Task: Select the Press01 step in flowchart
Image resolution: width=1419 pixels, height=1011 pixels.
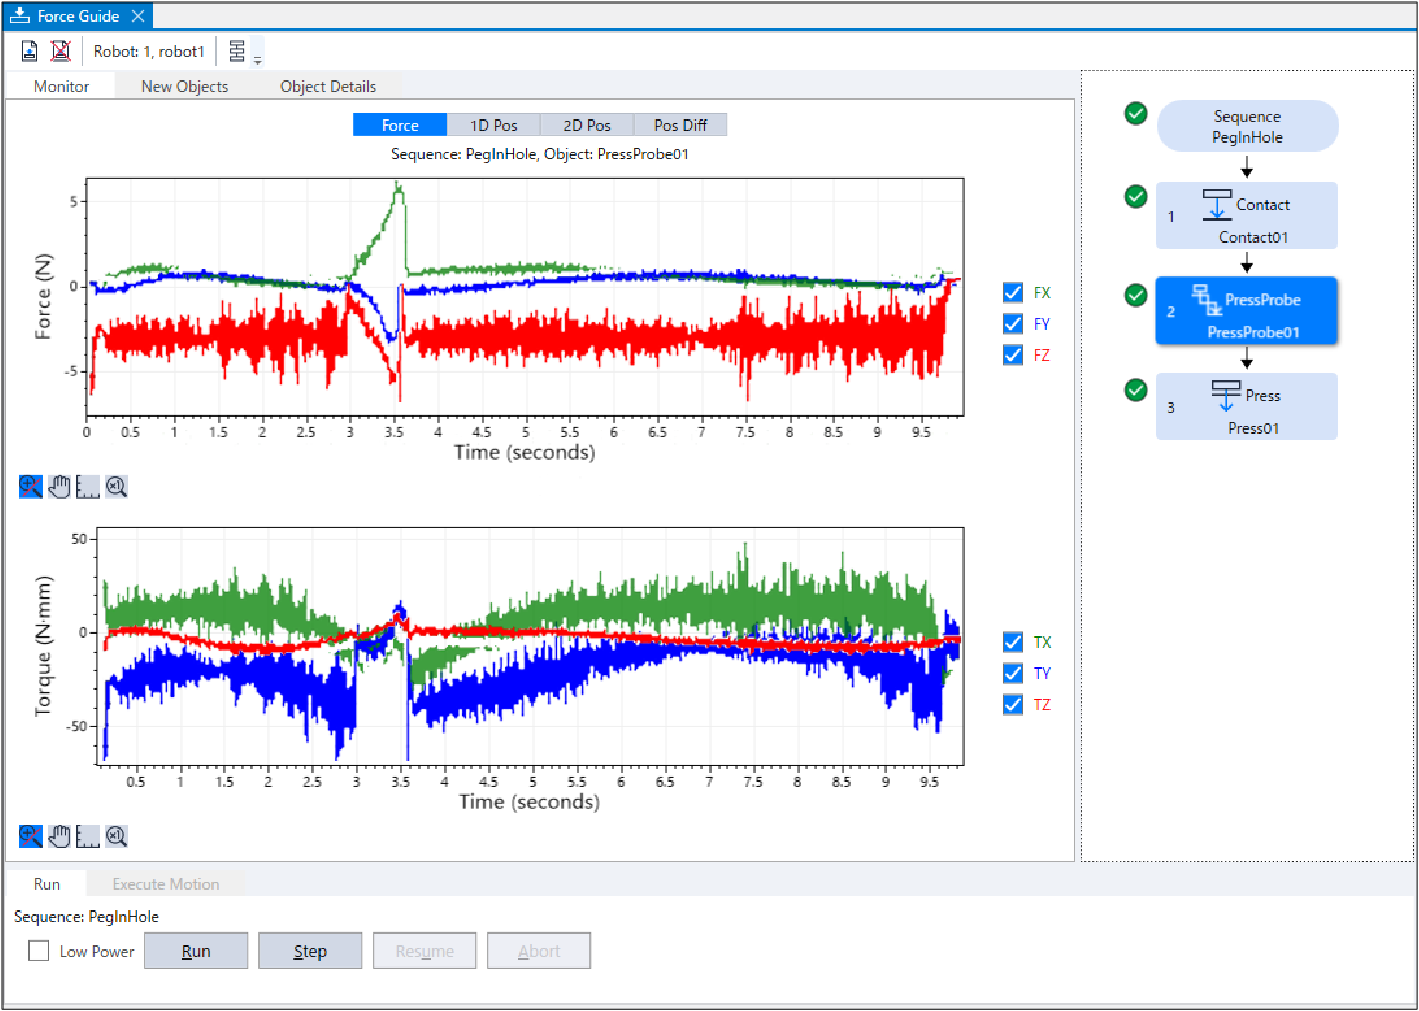Action: (x=1246, y=407)
